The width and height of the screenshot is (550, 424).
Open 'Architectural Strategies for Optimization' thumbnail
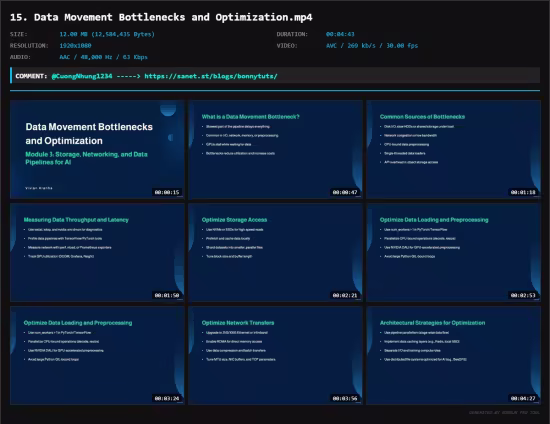[x=454, y=356]
